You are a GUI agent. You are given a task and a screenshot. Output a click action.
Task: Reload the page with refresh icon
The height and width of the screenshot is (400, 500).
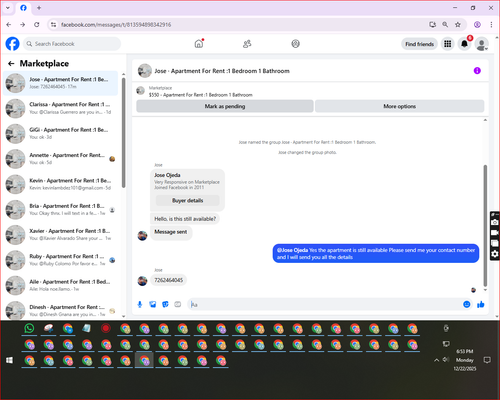click(x=37, y=25)
